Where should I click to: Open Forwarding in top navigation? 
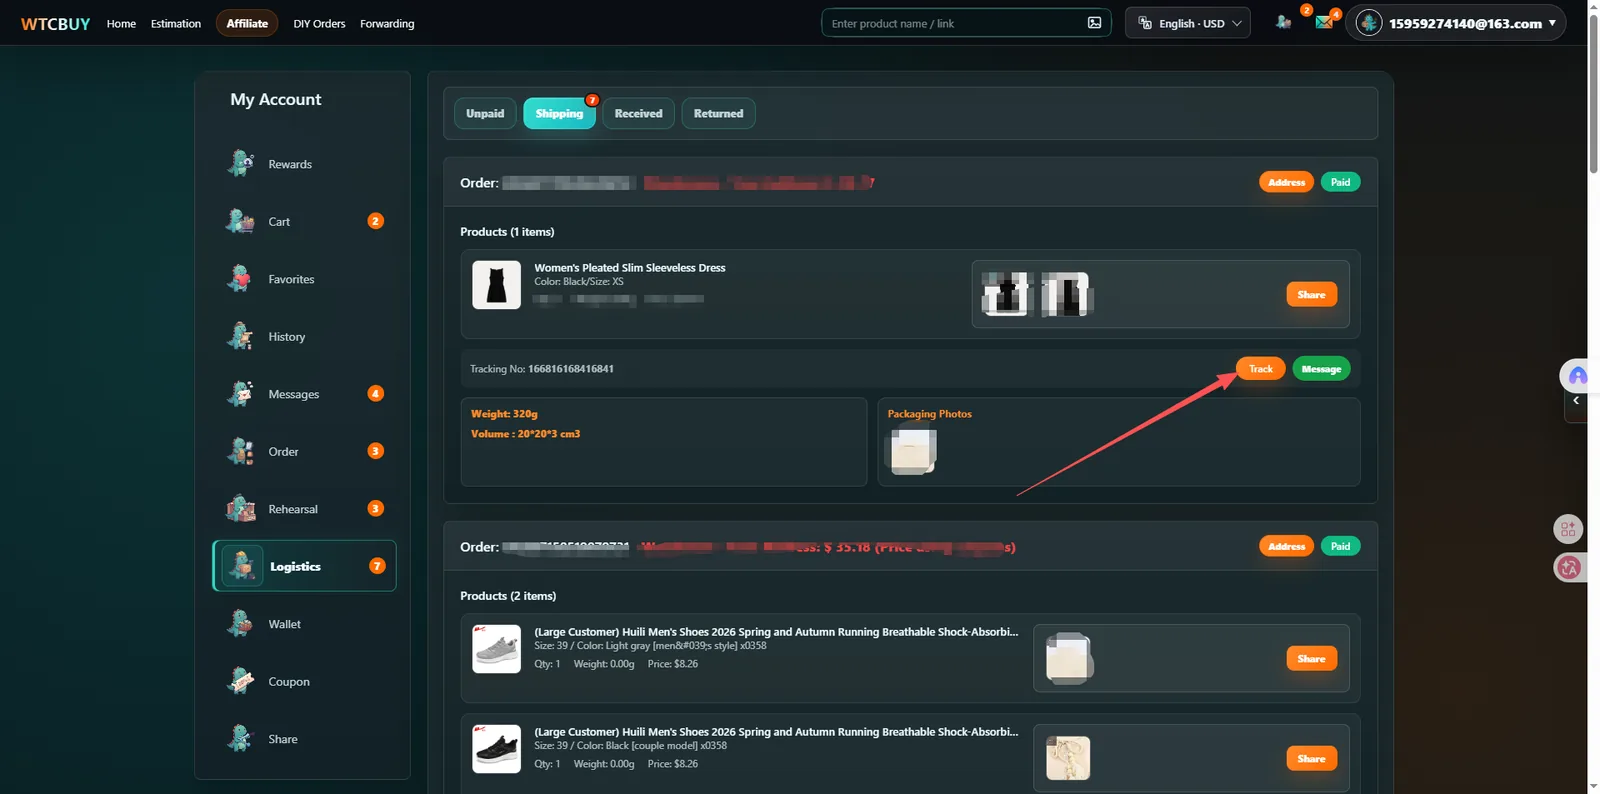coord(387,23)
